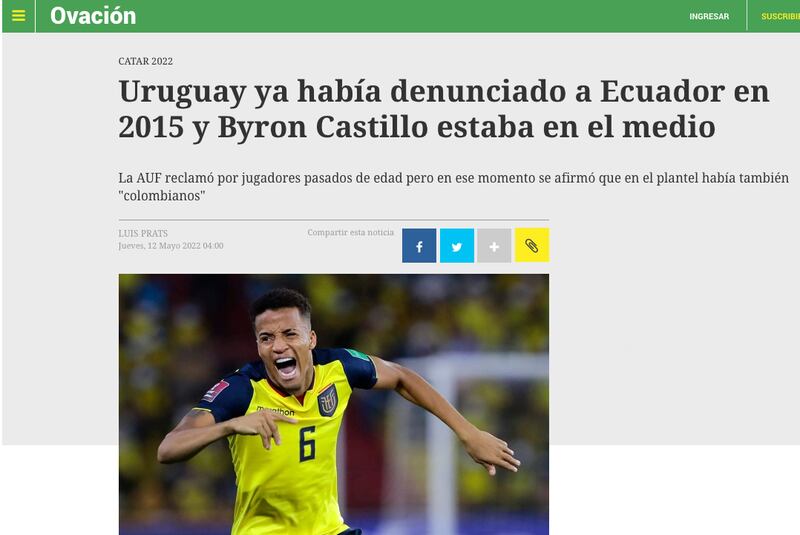Image resolution: width=800 pixels, height=535 pixels.
Task: Go to Ovación home logo
Action: coord(93,16)
